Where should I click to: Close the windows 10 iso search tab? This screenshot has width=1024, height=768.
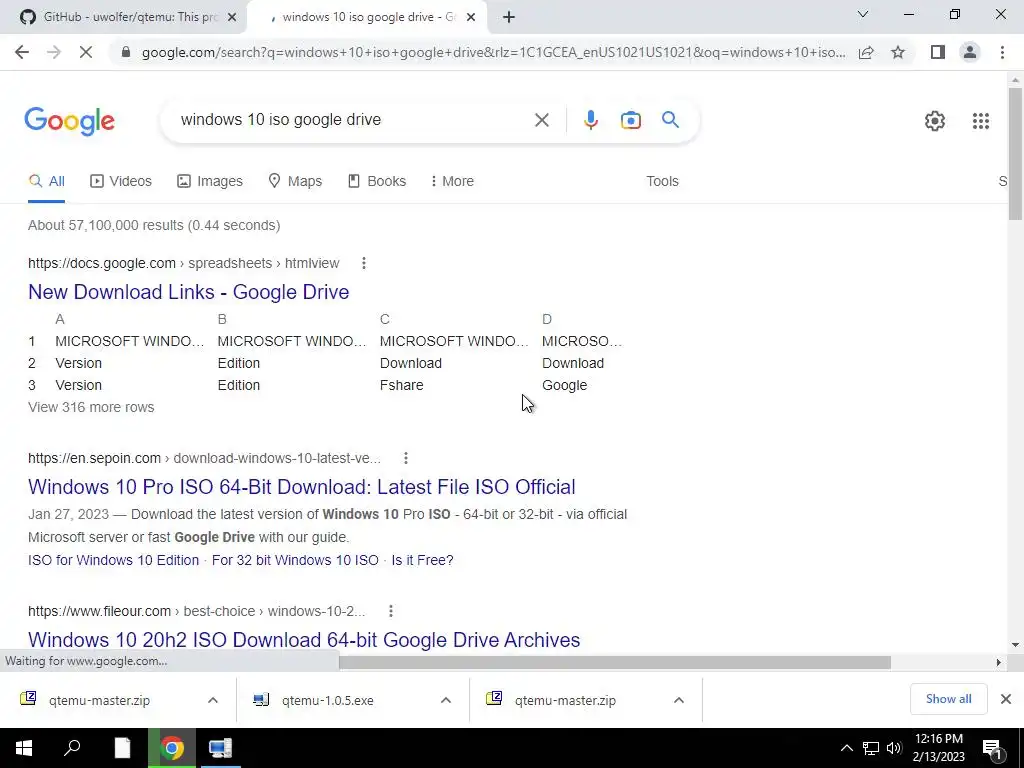point(471,18)
